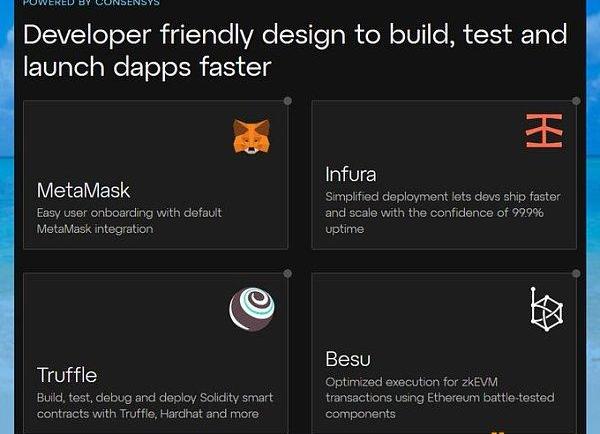Click the MetaMask card corner dot
Viewport: 600px width, 434px height.
click(x=287, y=101)
